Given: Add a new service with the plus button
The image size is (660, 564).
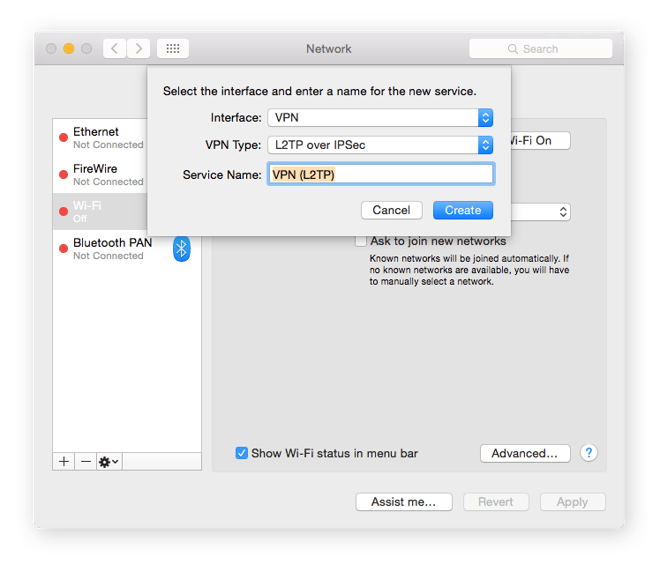Looking at the screenshot, I should click(64, 462).
